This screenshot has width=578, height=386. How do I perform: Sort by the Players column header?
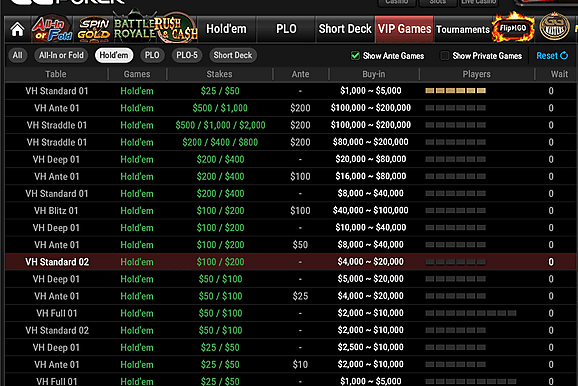(x=477, y=74)
